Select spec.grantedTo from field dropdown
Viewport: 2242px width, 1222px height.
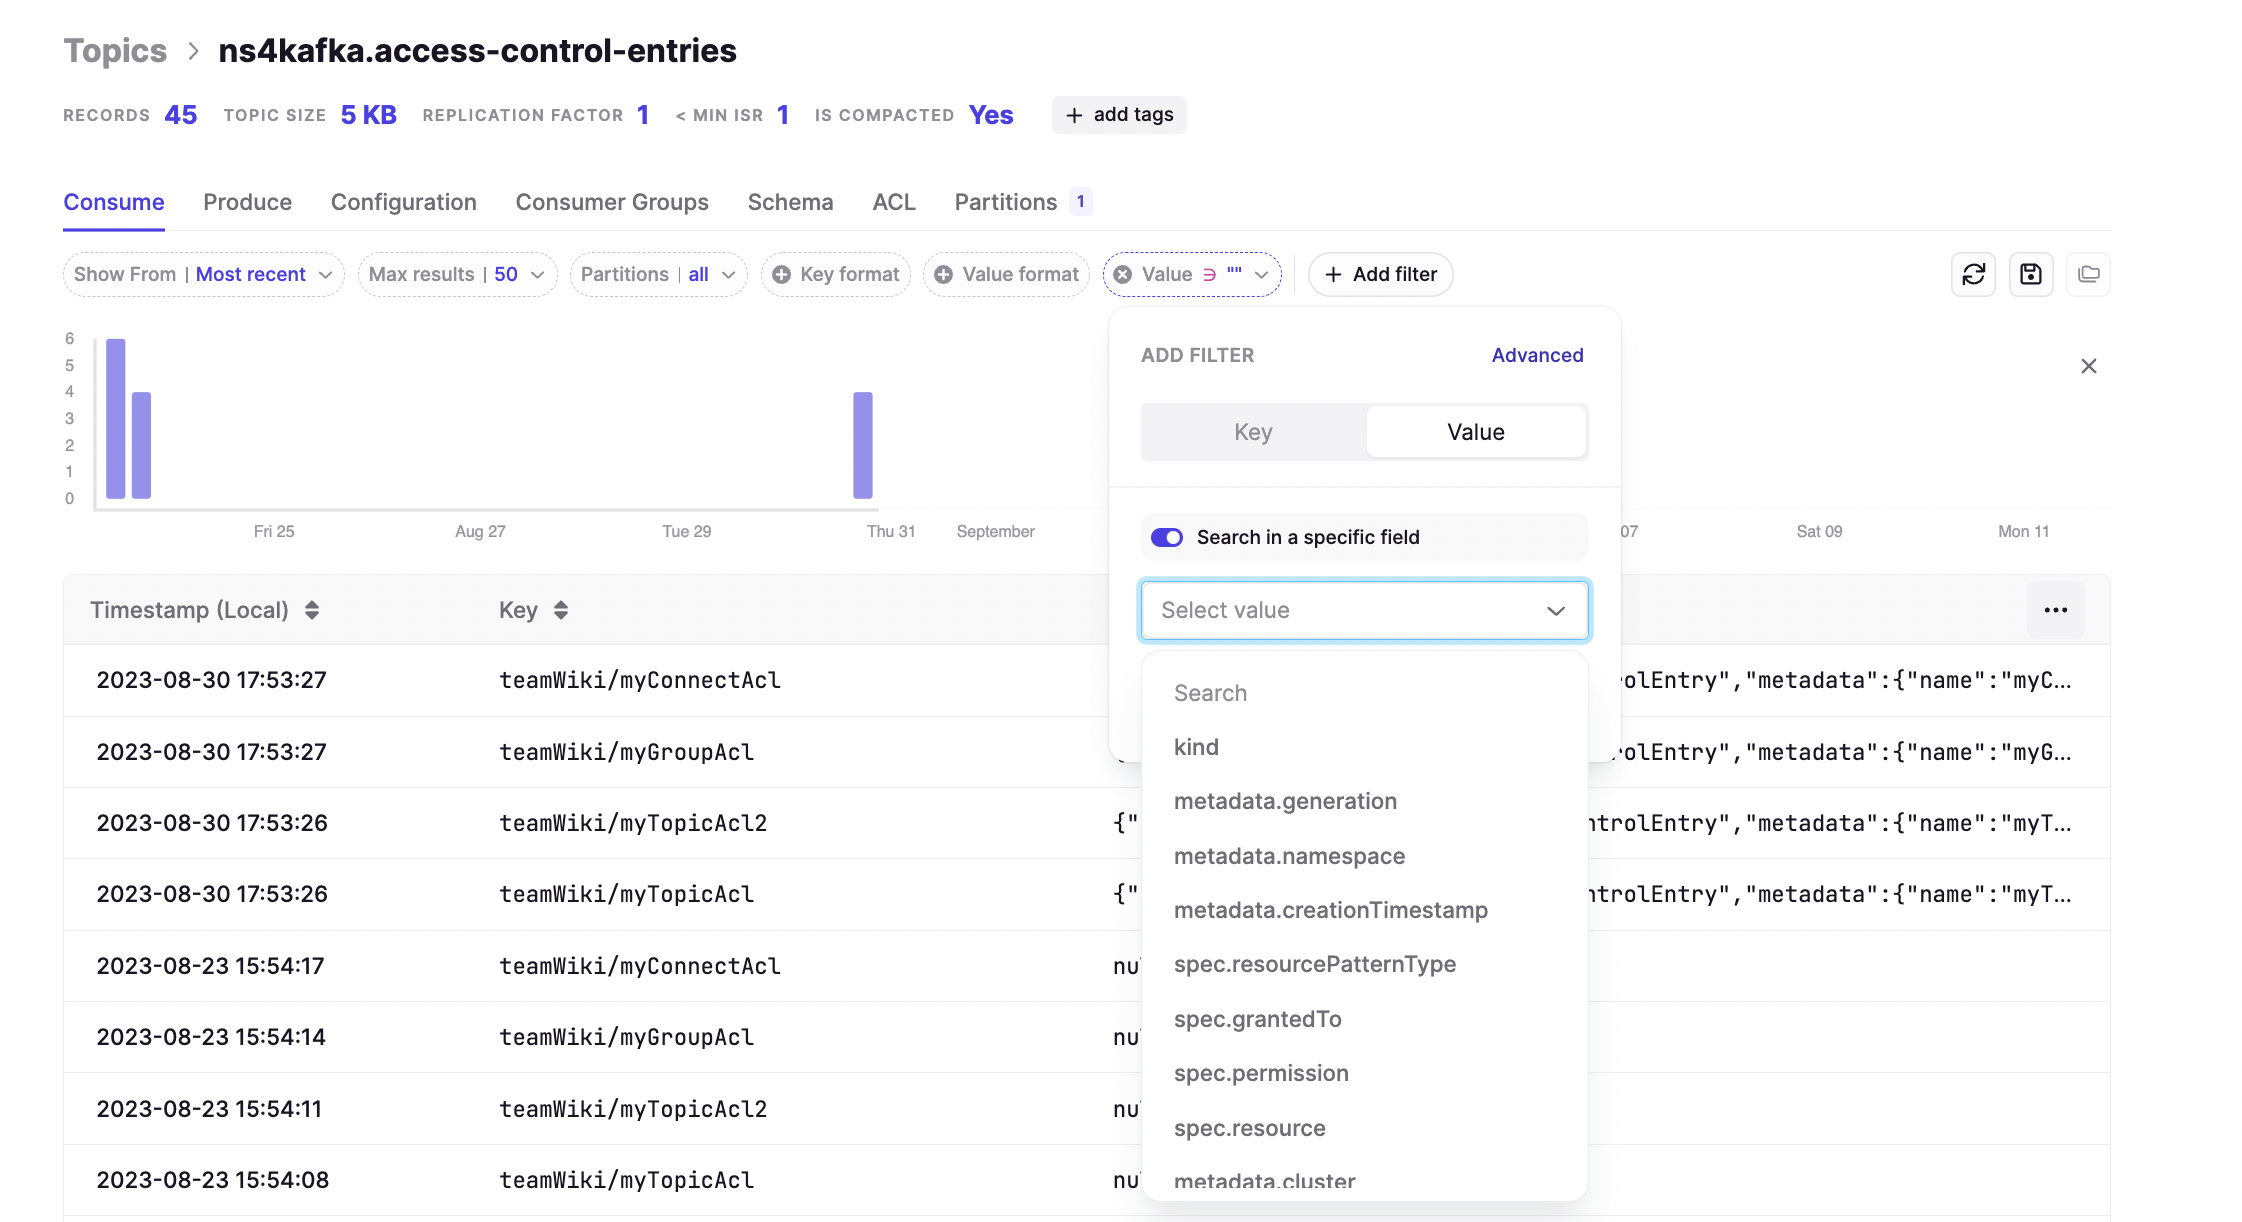tap(1258, 1019)
